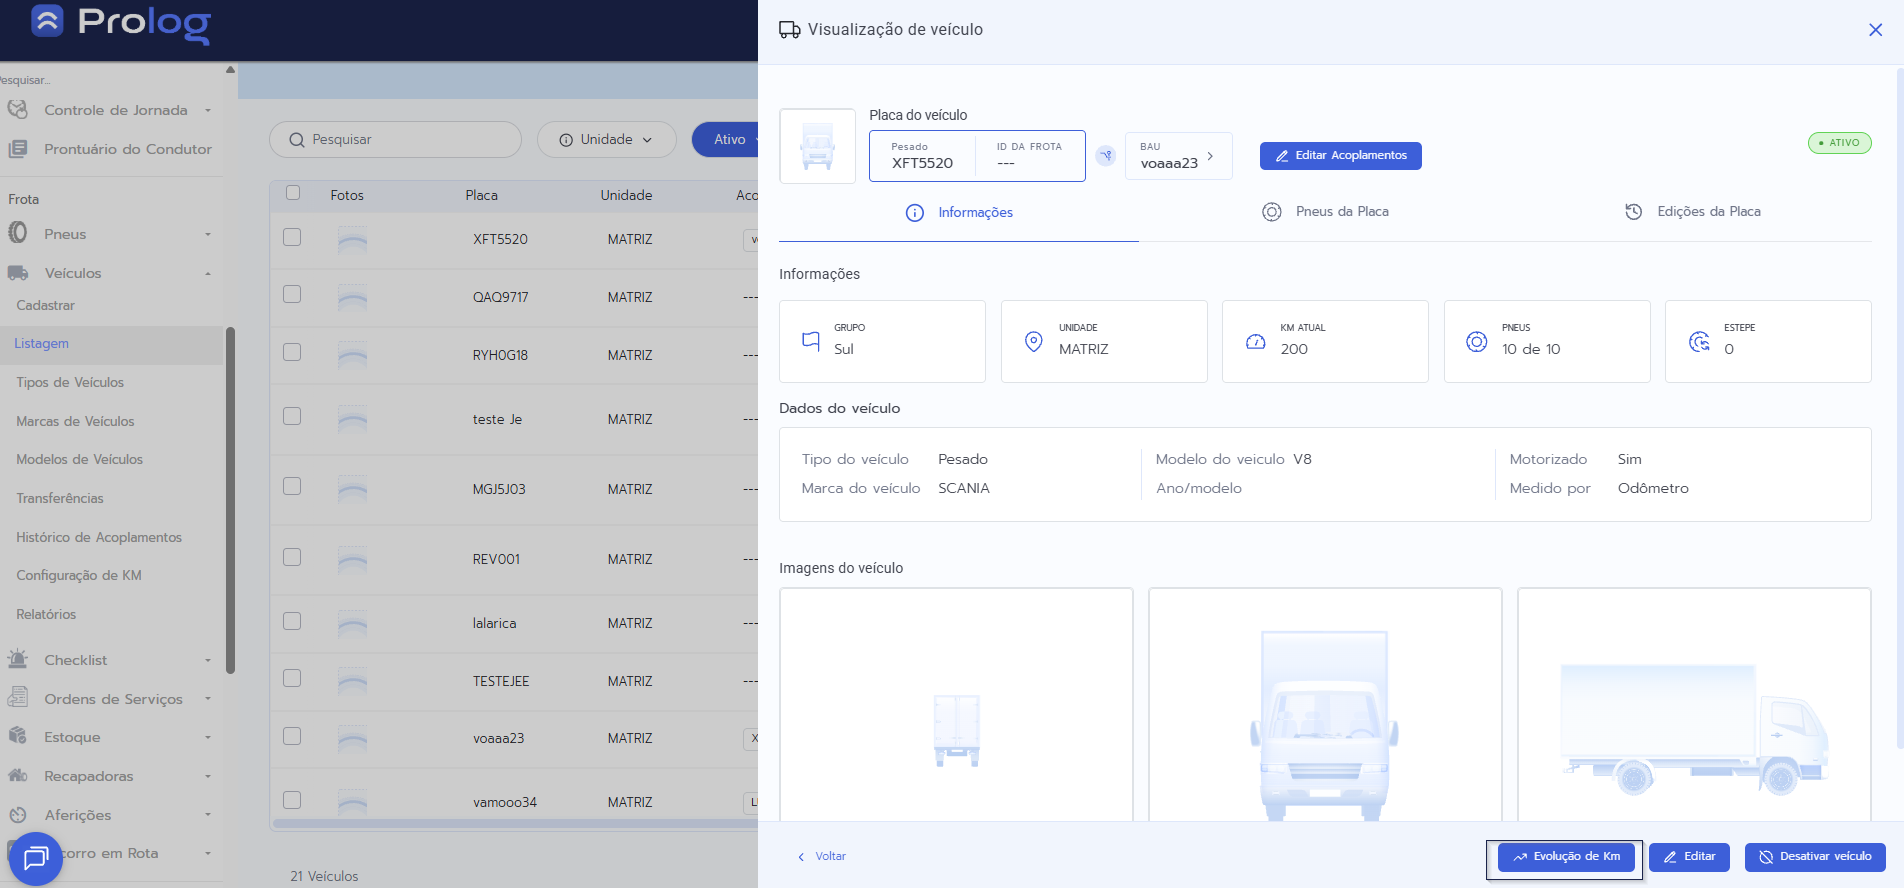Click the Pesquisar search field
The width and height of the screenshot is (1904, 888).
click(x=395, y=140)
